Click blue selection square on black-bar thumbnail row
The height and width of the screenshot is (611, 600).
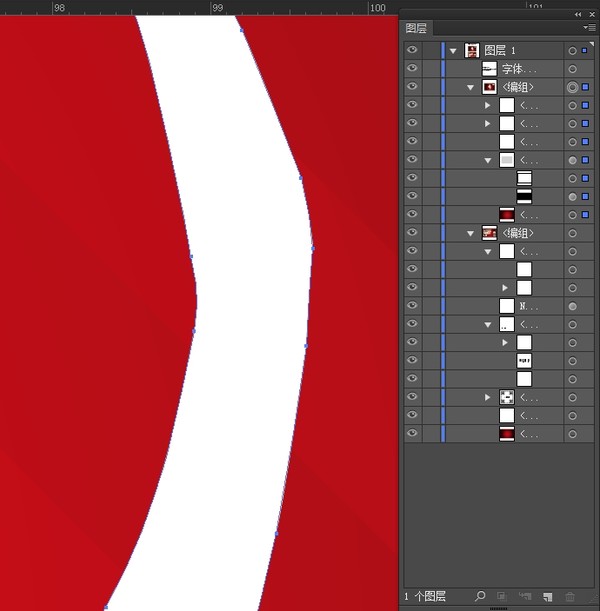[585, 196]
